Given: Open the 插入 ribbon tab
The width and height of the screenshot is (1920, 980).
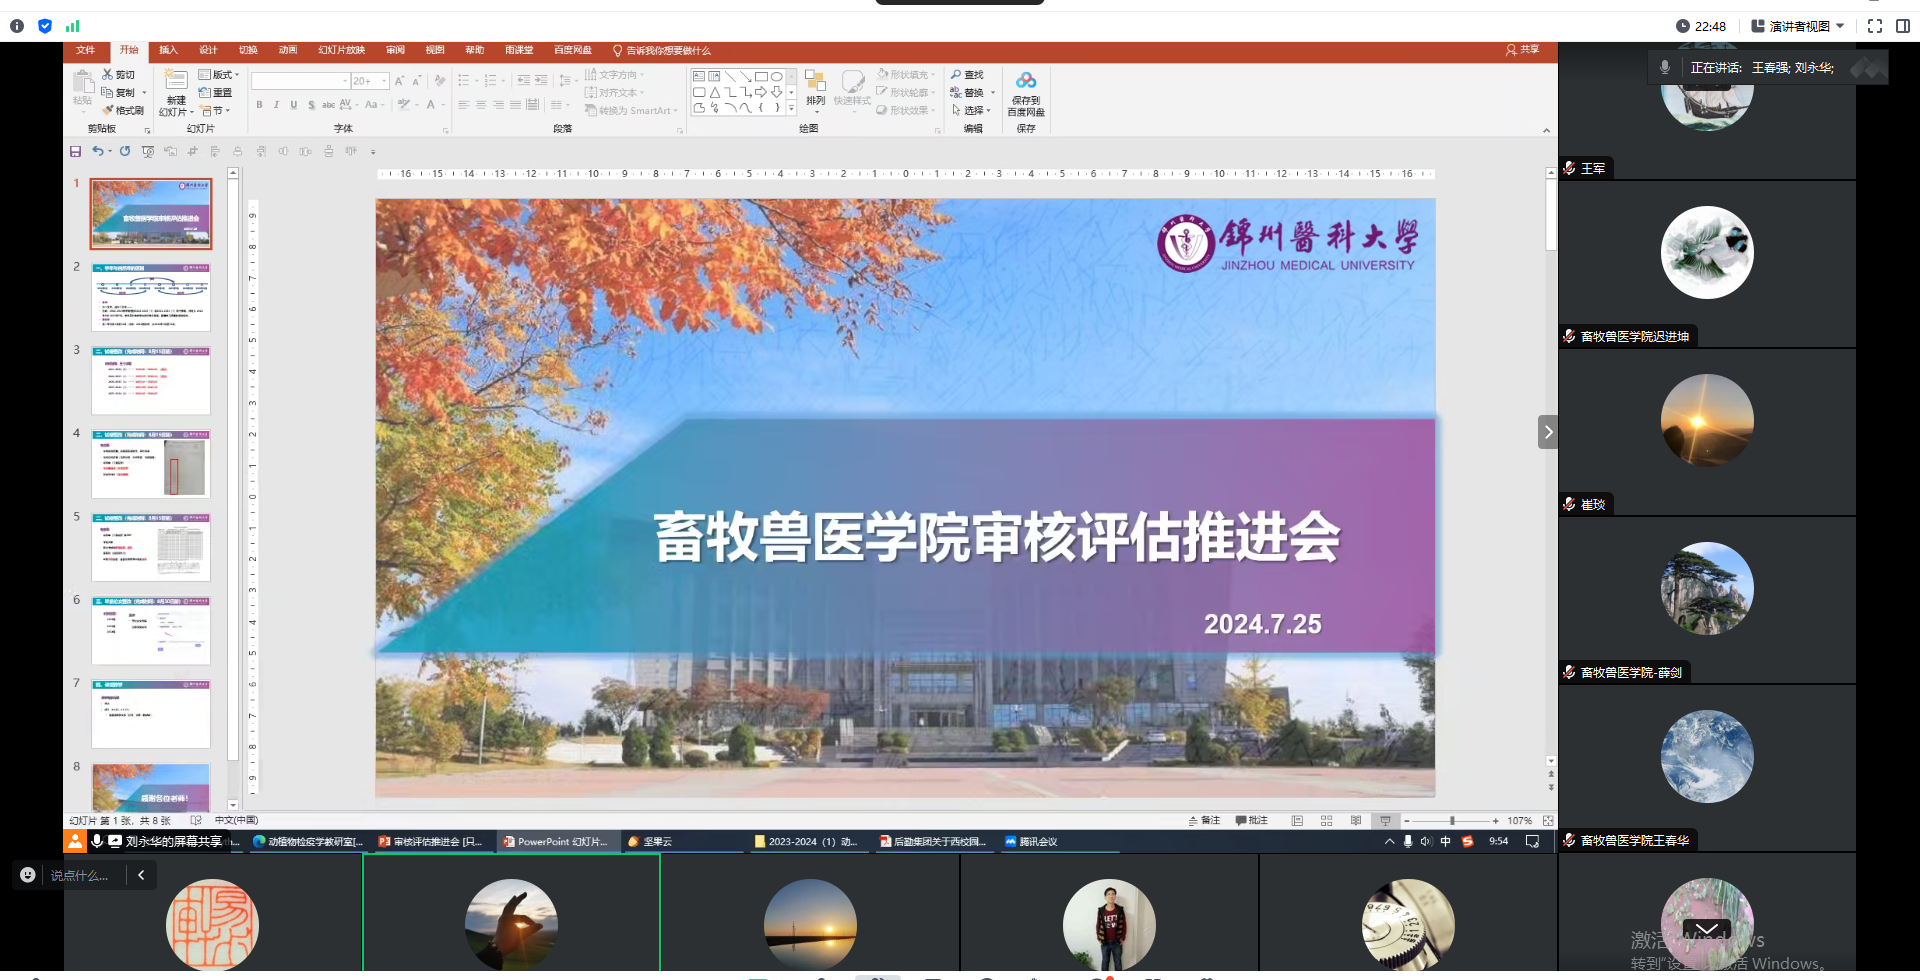Looking at the screenshot, I should [x=168, y=50].
